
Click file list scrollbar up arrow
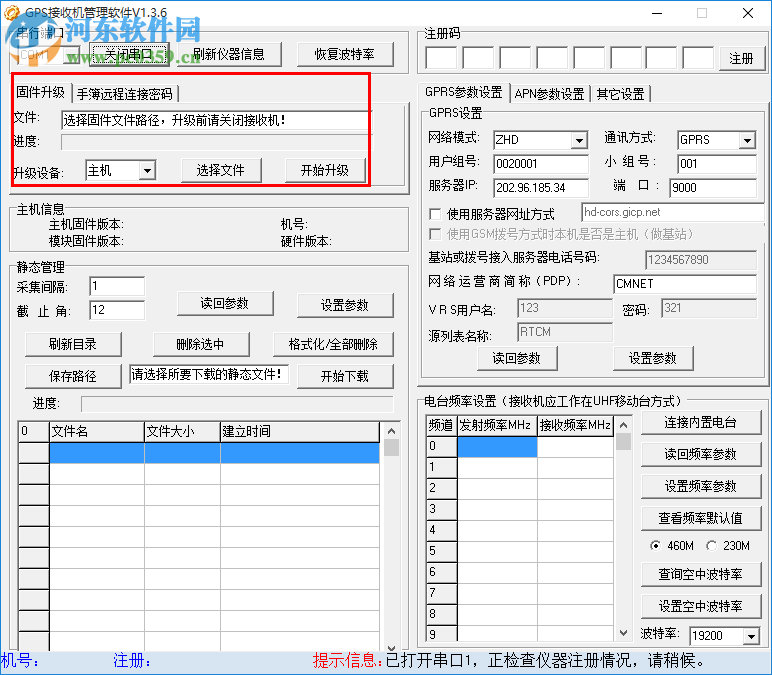tap(391, 431)
